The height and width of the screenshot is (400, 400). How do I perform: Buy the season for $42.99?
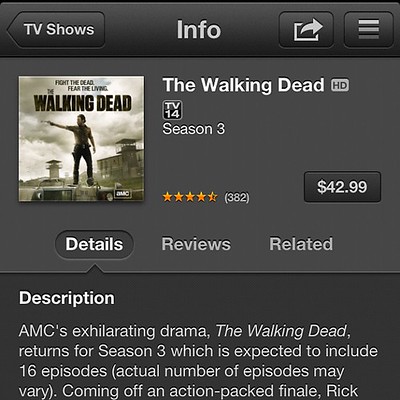point(342,187)
